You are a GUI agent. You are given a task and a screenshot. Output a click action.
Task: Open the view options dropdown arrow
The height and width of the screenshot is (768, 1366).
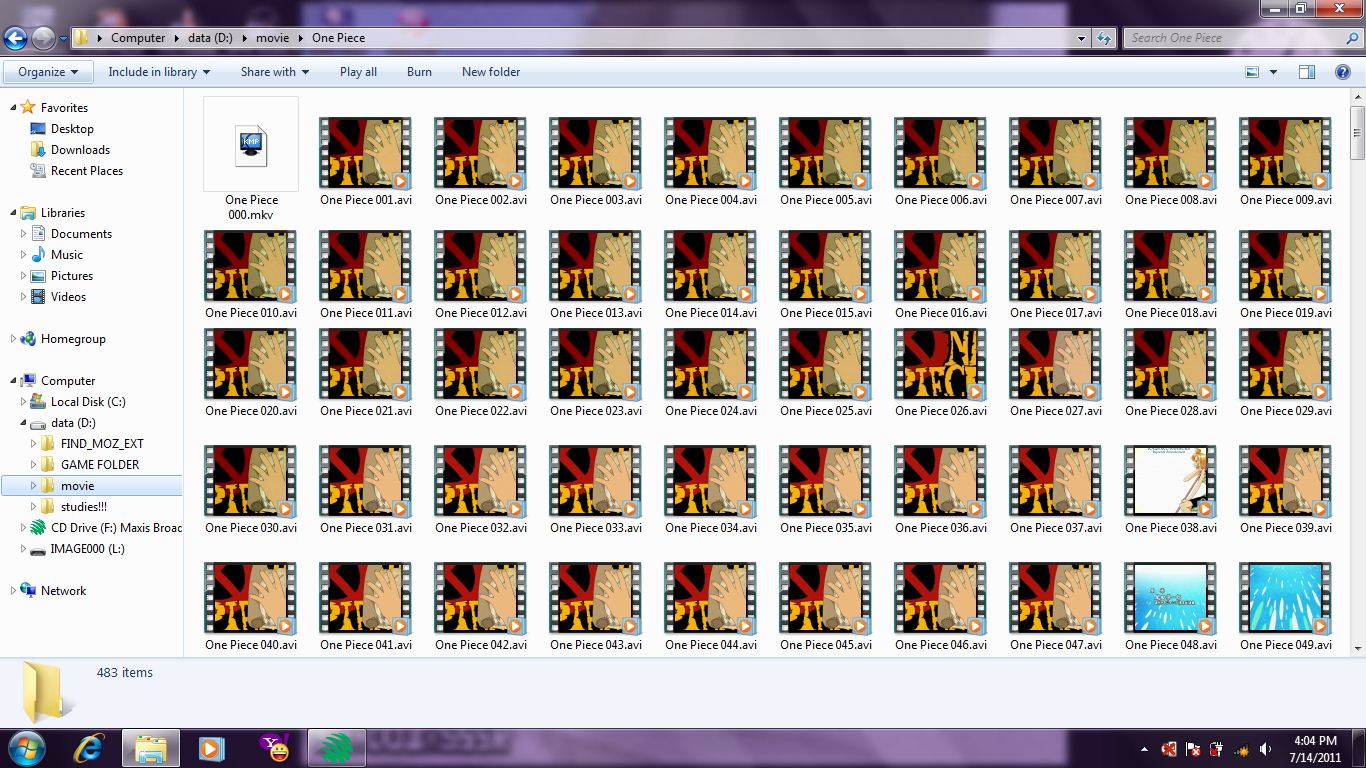point(1273,72)
